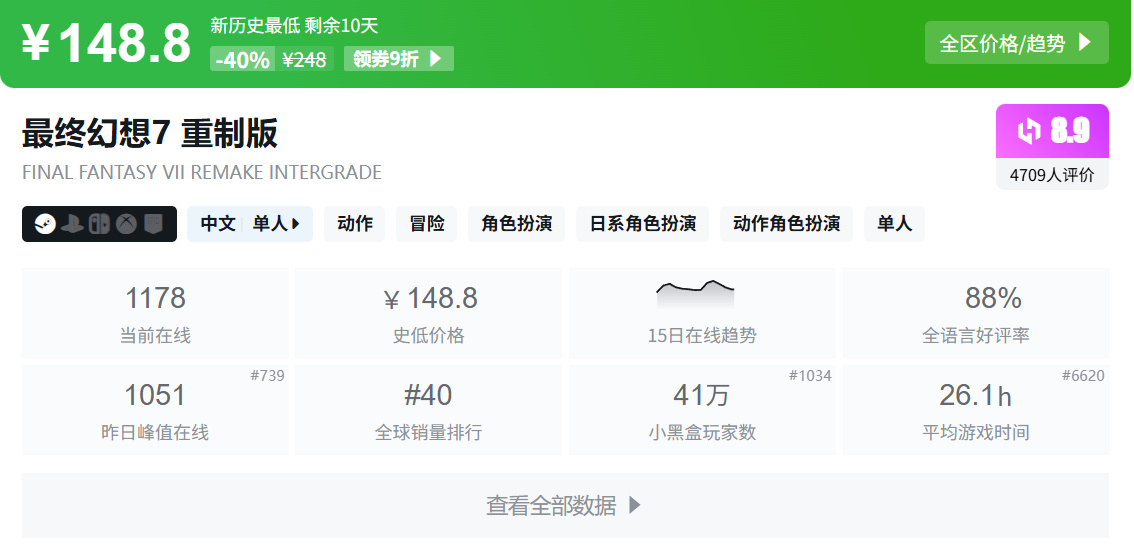Image resolution: width=1134 pixels, height=559 pixels.
Task: Click the 26.1h 平均游戏时间 stat
Action: coord(976,410)
